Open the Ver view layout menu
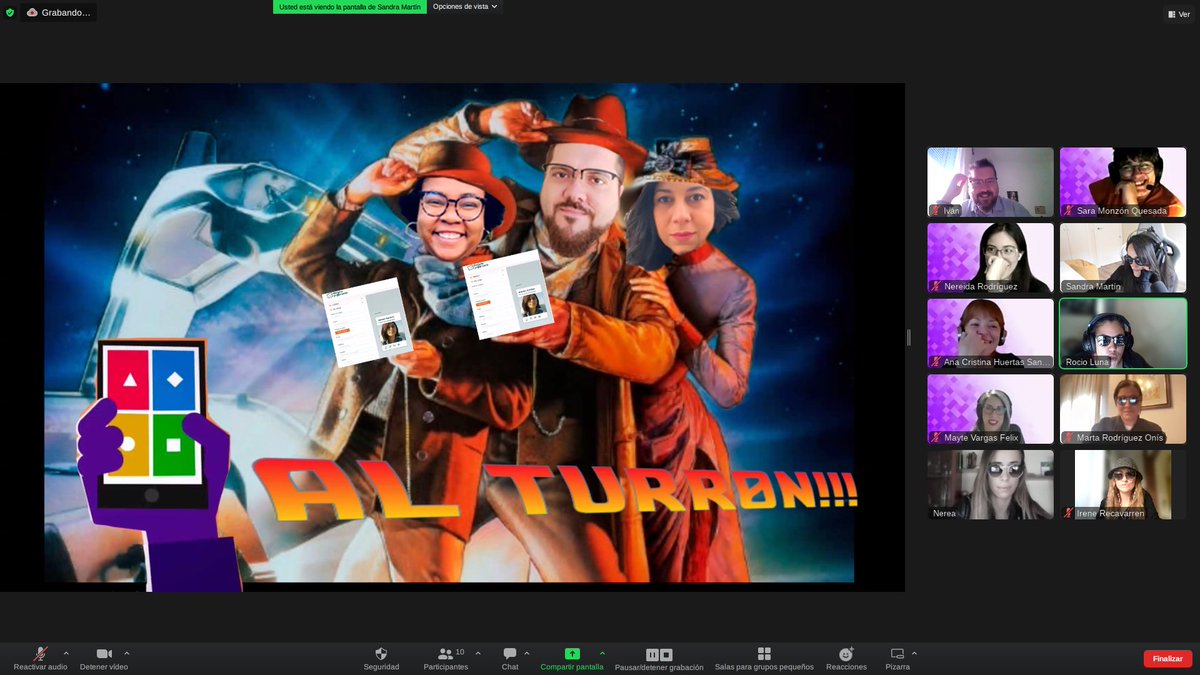The image size is (1200, 675). 1179,14
